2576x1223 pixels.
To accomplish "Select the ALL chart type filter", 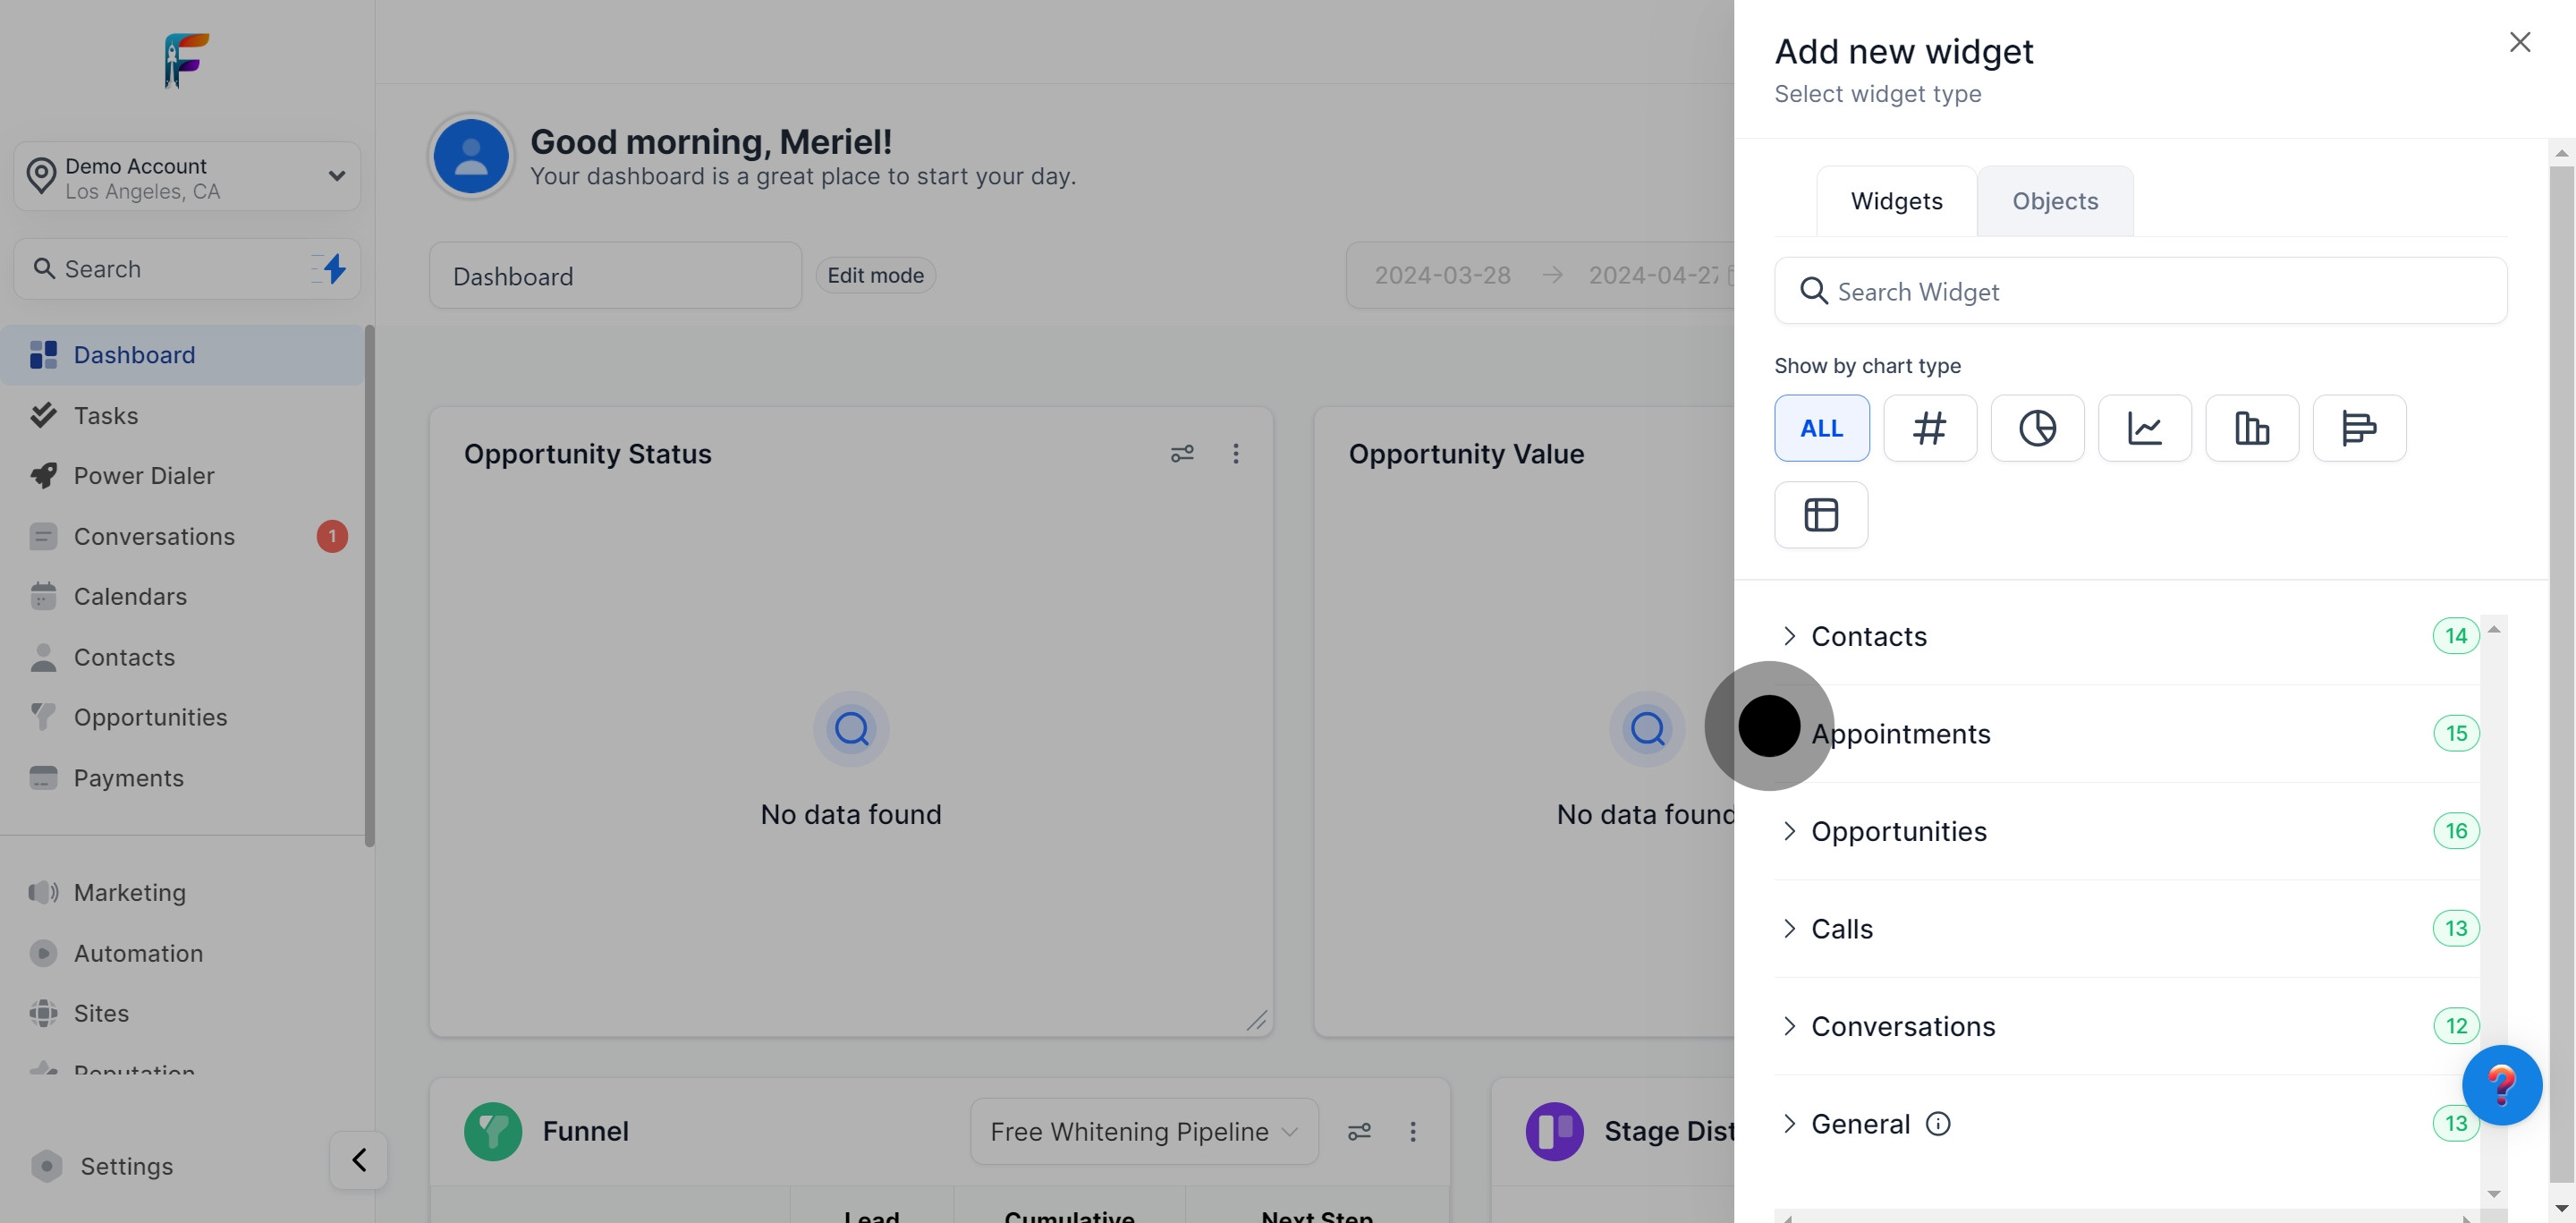I will (1821, 428).
